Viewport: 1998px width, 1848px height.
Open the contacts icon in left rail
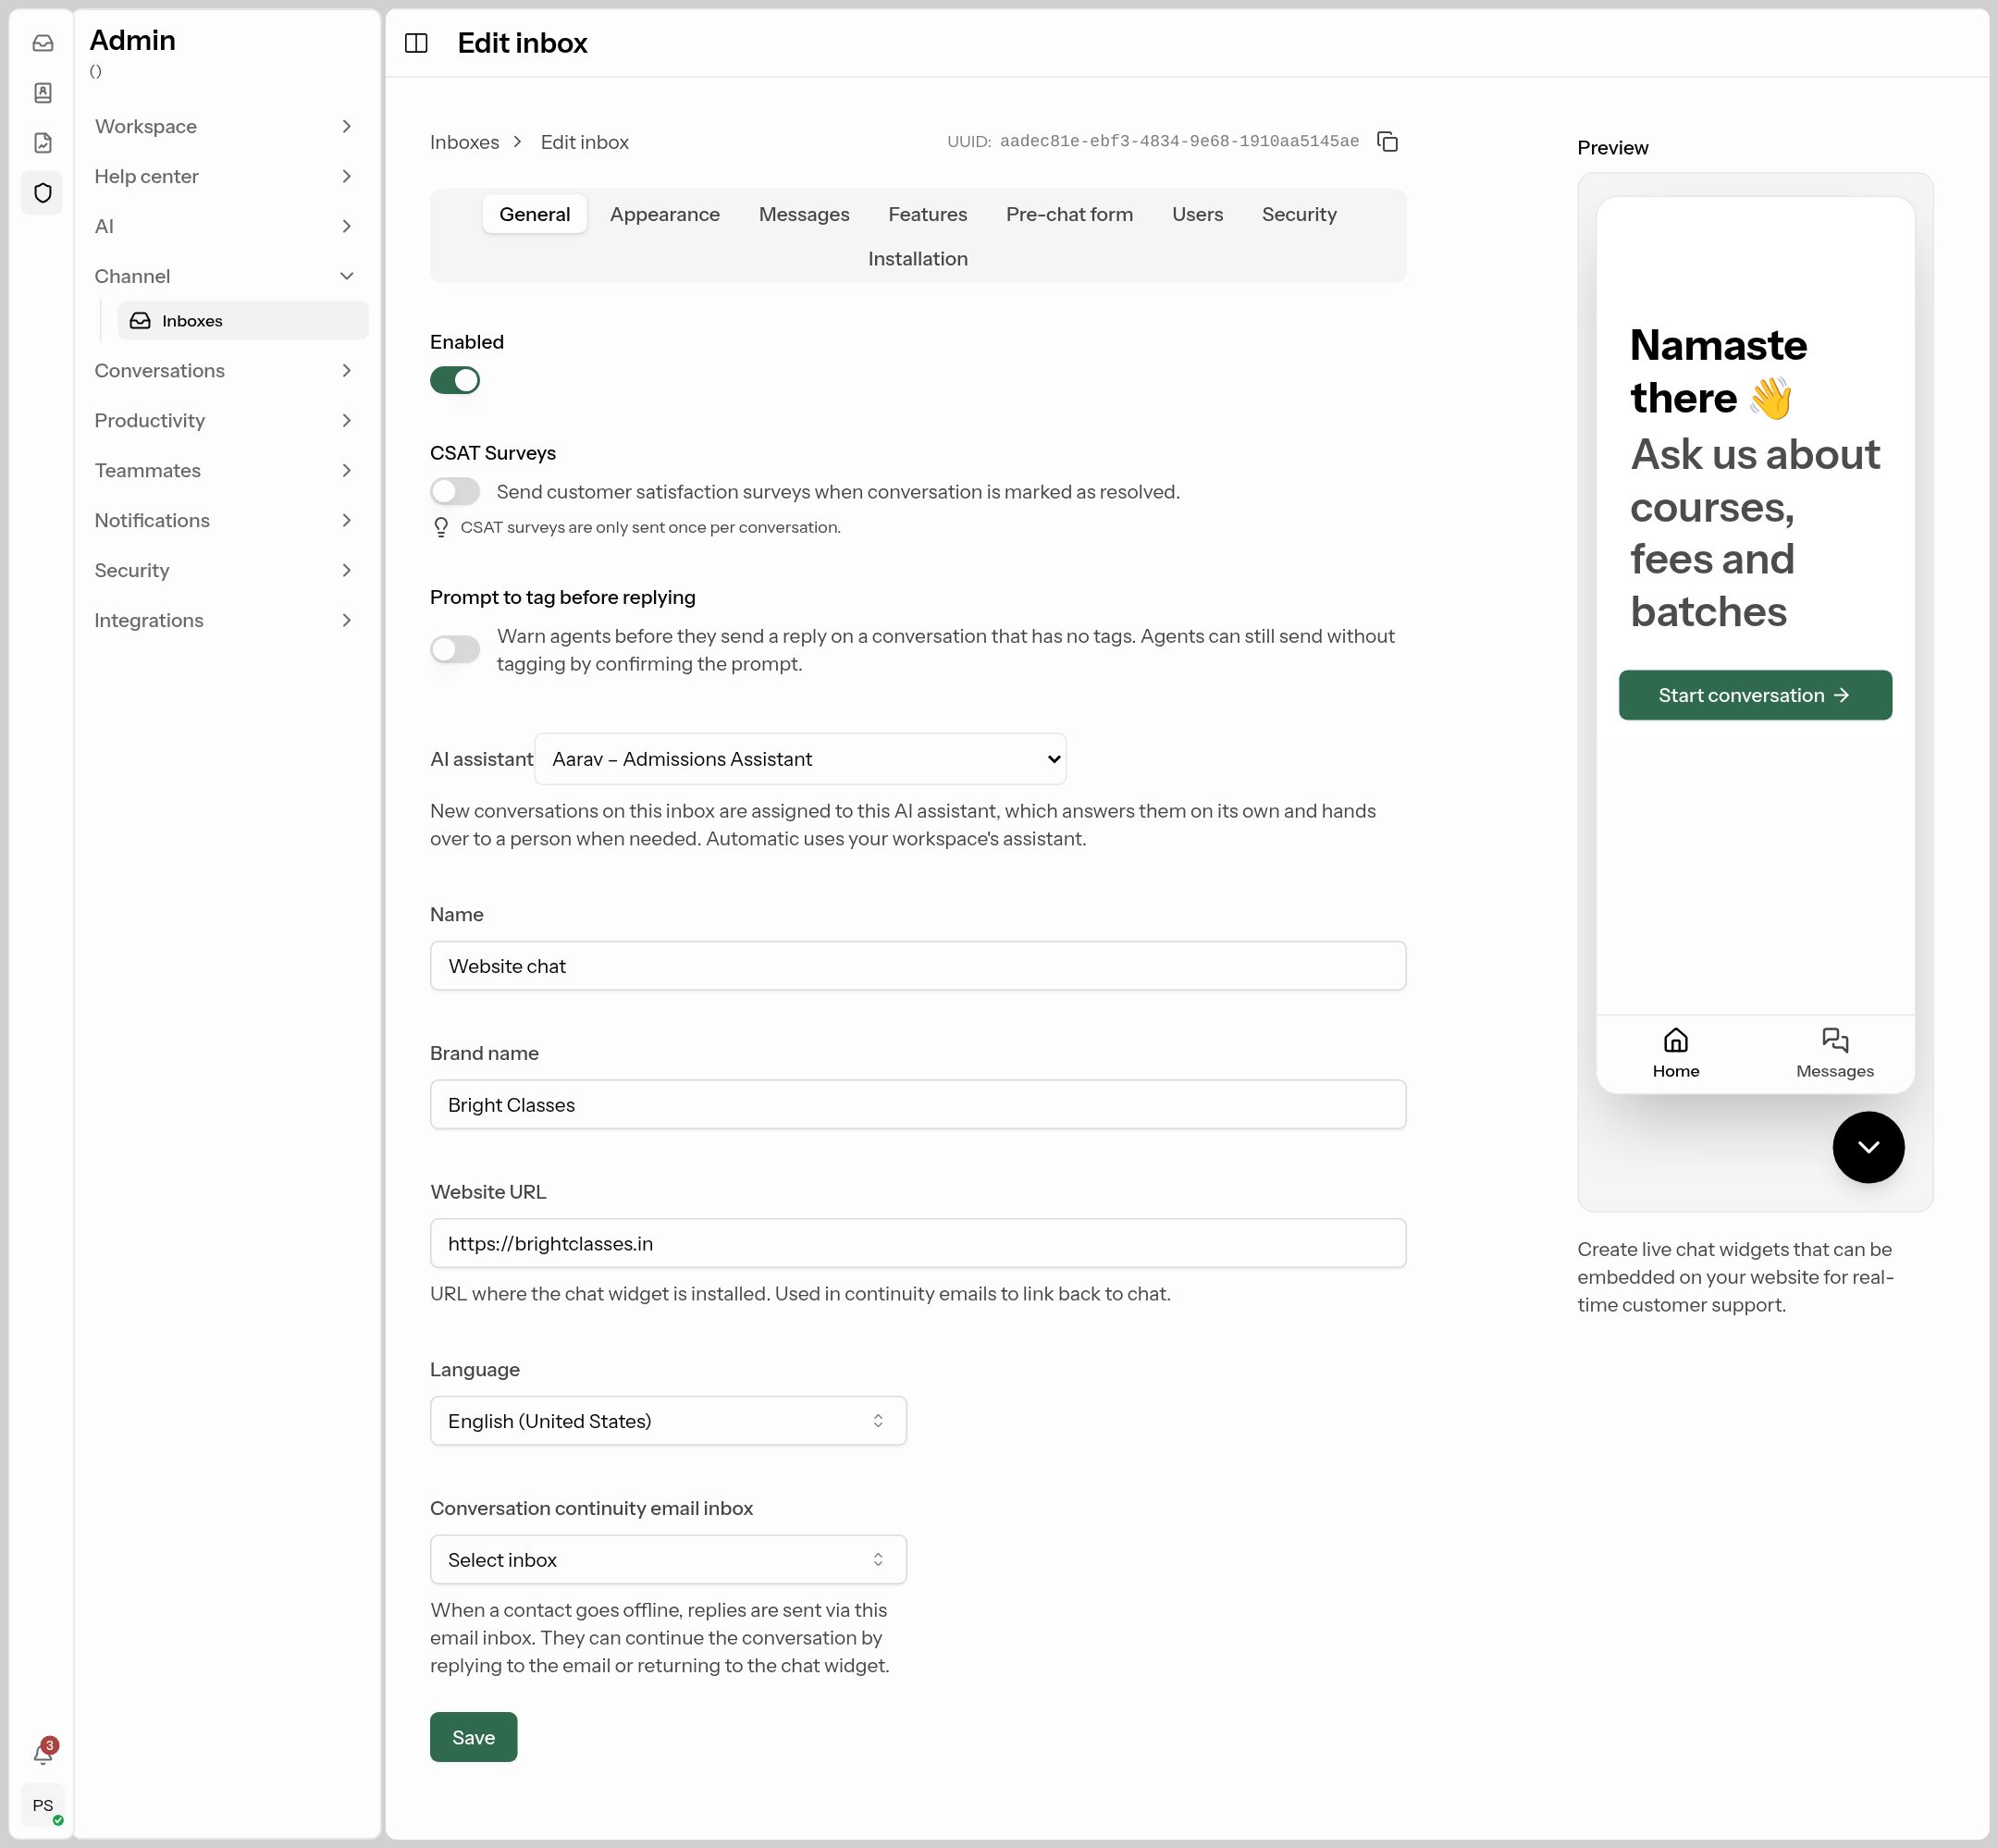pyautogui.click(x=43, y=93)
